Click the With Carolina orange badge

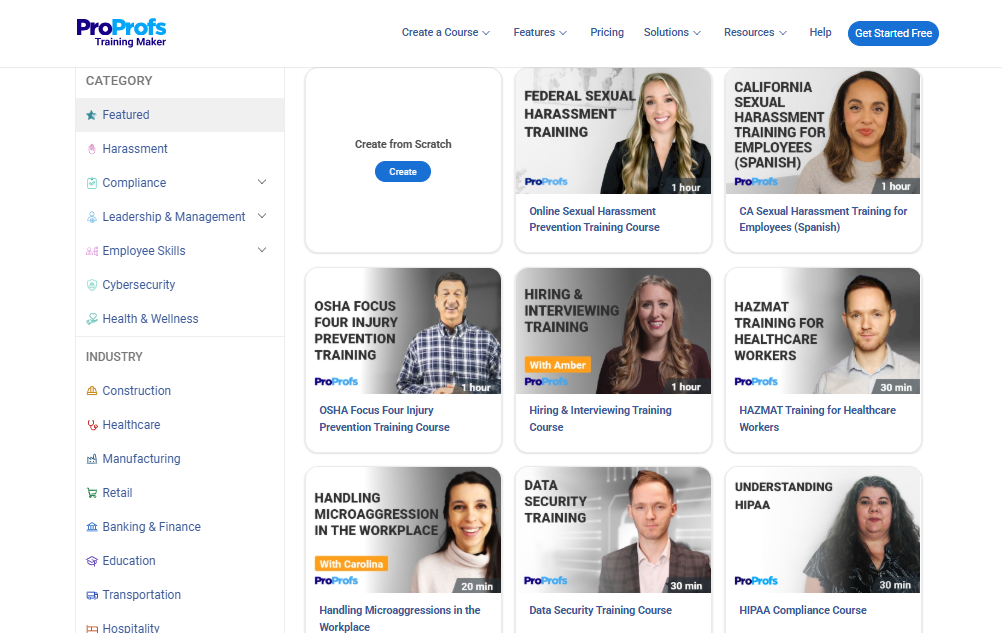coord(351,564)
